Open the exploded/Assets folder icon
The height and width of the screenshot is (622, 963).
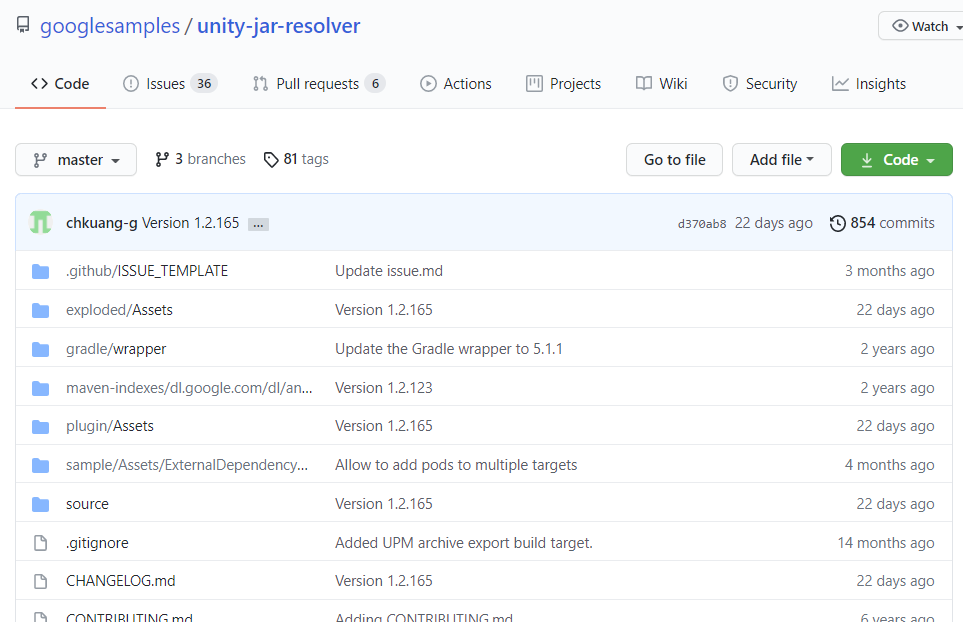[x=40, y=310]
